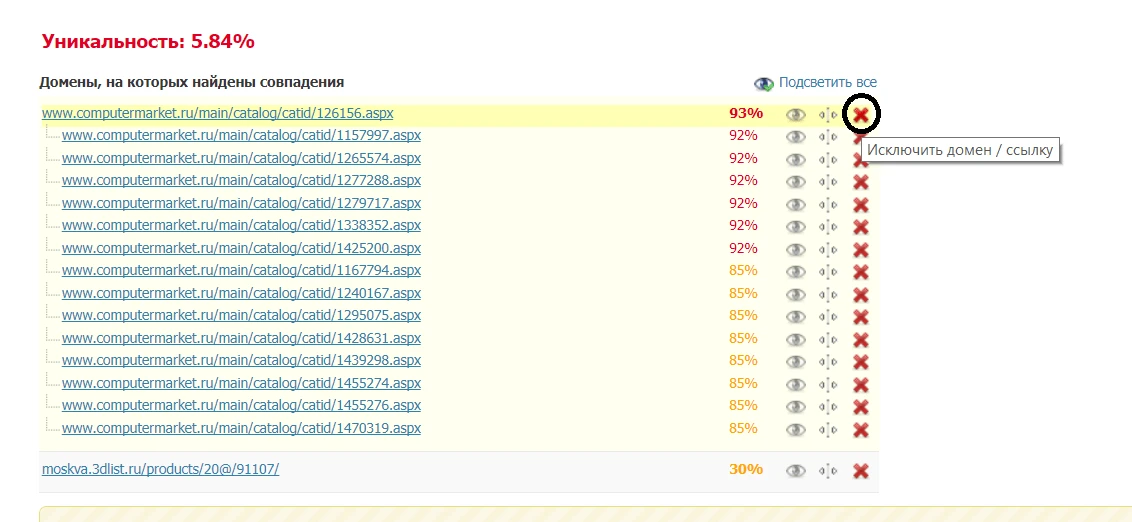This screenshot has height=522, width=1132.
Task: Toggle eye highlight for catid/1265574 row
Action: pos(795,160)
